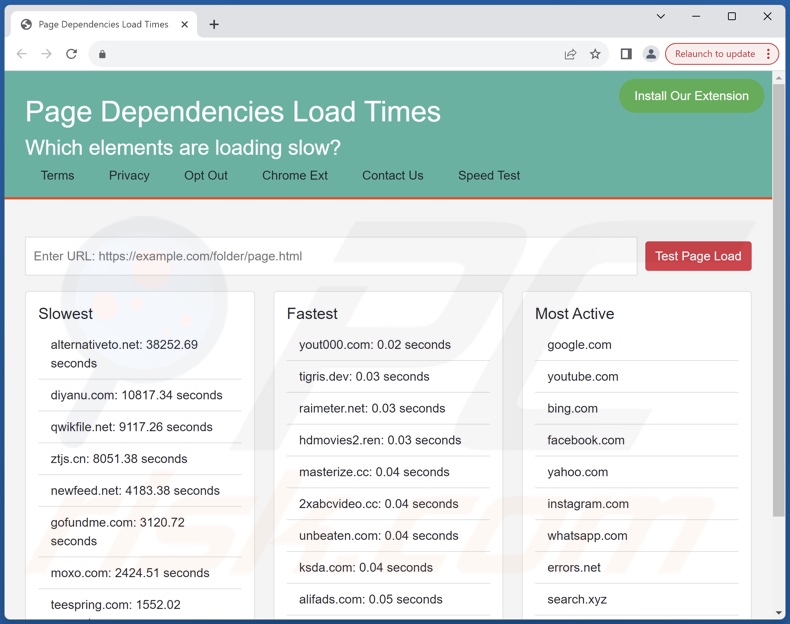Click whatsapp.com in Most Active
Image resolution: width=790 pixels, height=624 pixels.
tap(587, 535)
